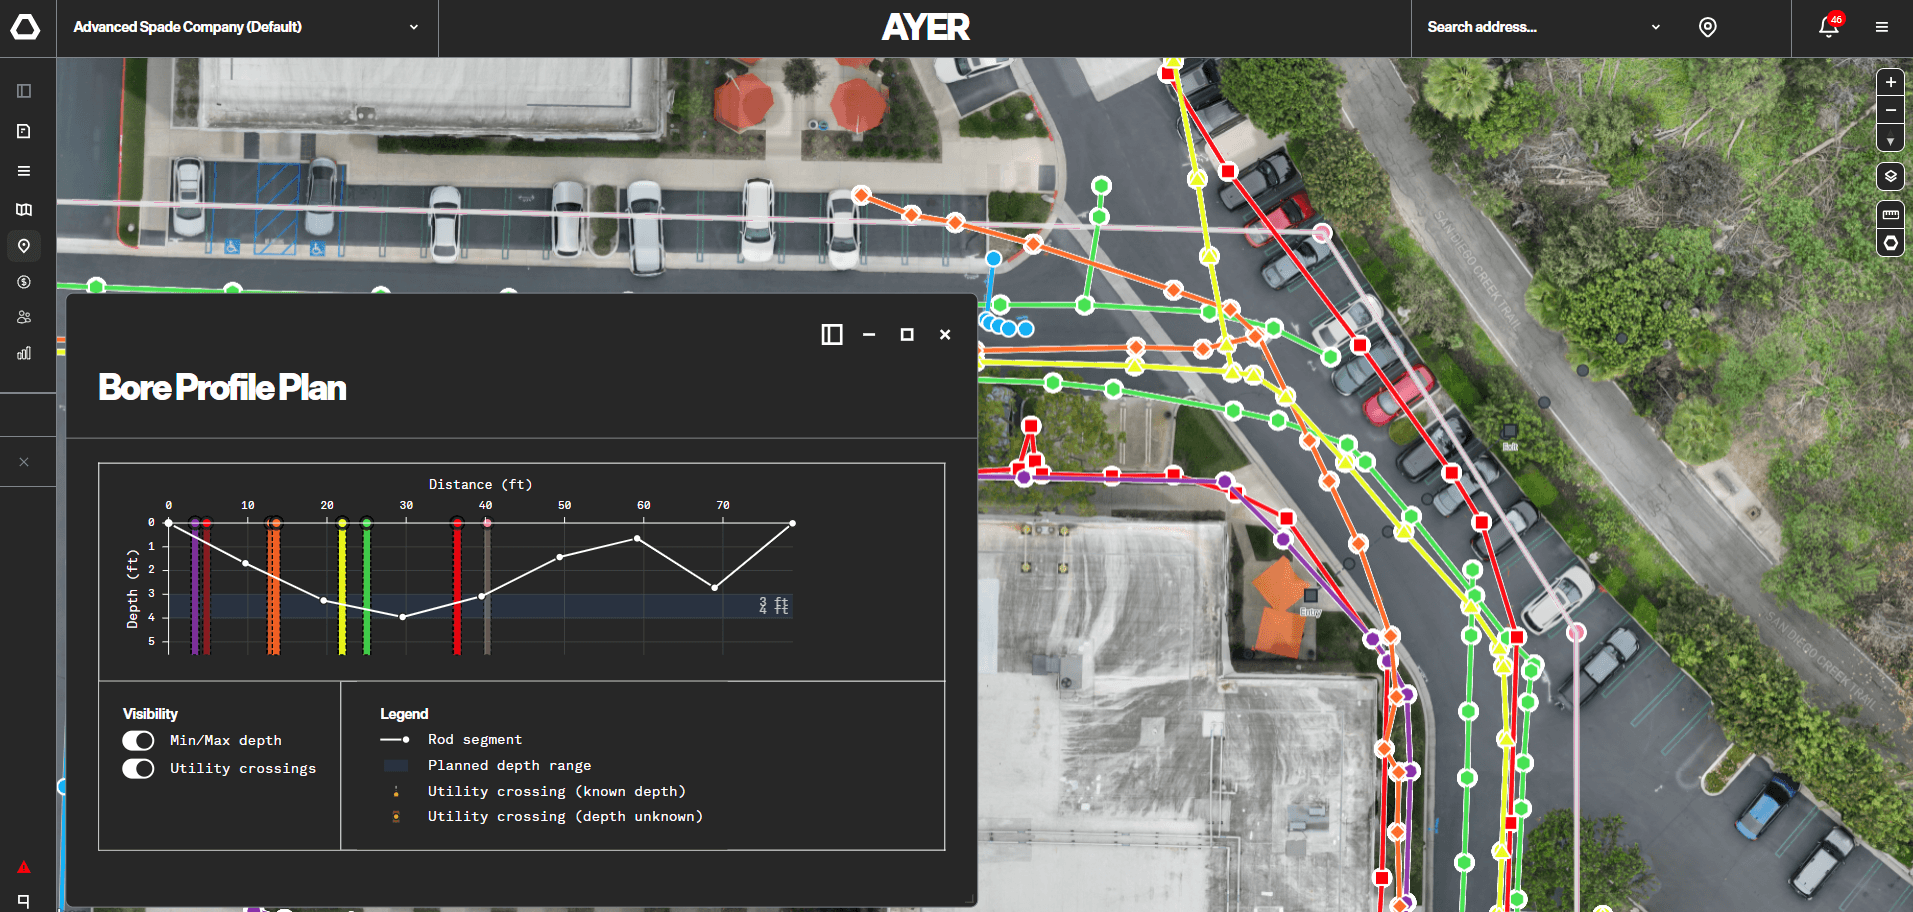Image resolution: width=1913 pixels, height=912 pixels.
Task: Maximize the Bore Profile Plan panel
Action: tap(907, 335)
